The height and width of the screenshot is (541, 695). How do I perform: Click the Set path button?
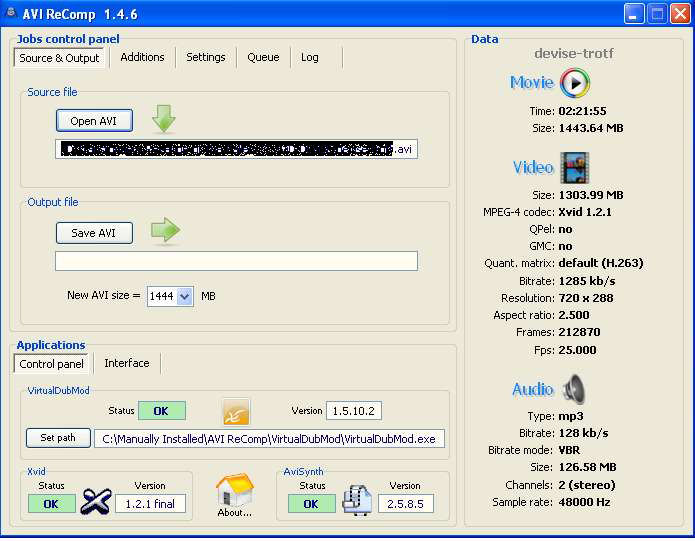coord(58,438)
